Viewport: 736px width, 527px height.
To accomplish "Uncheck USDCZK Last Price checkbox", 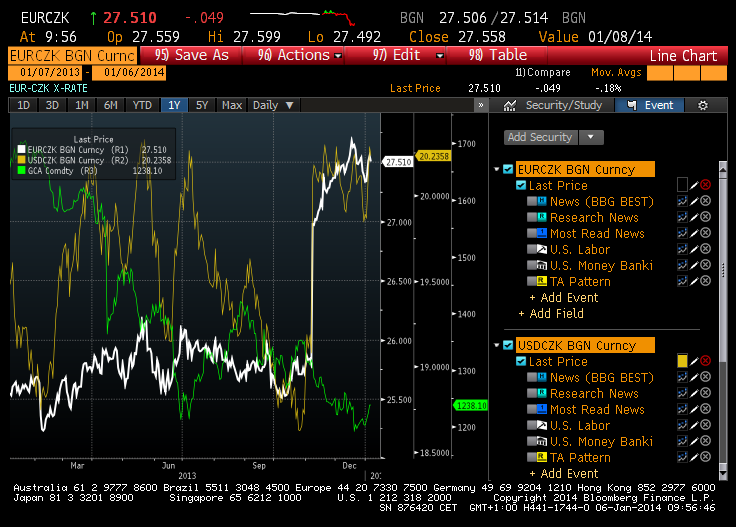I will click(521, 361).
